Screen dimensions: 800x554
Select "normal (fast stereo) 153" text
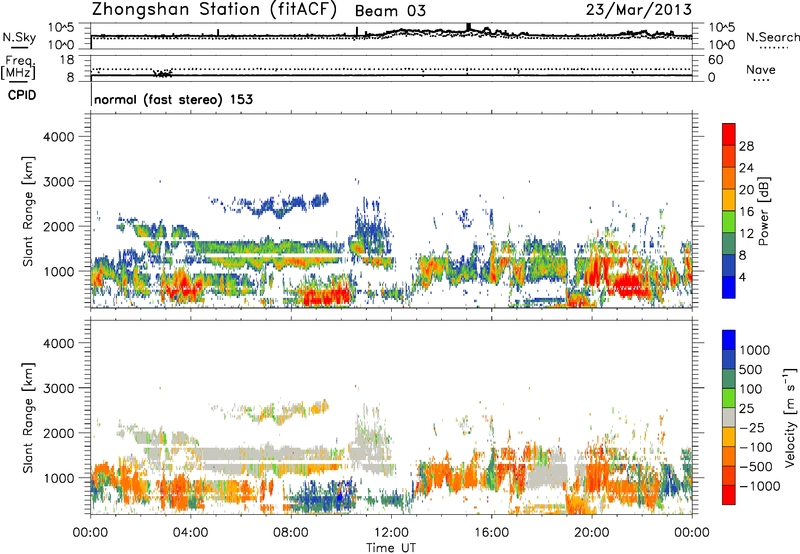[x=173, y=99]
